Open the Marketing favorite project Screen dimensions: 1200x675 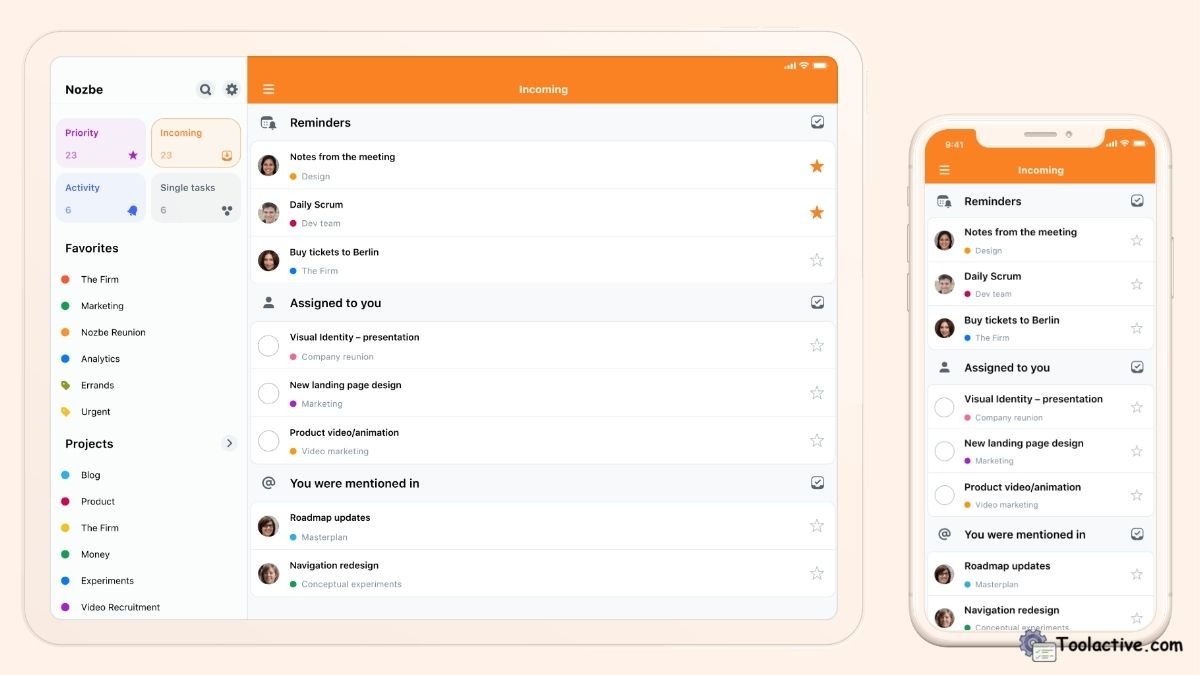tap(102, 306)
